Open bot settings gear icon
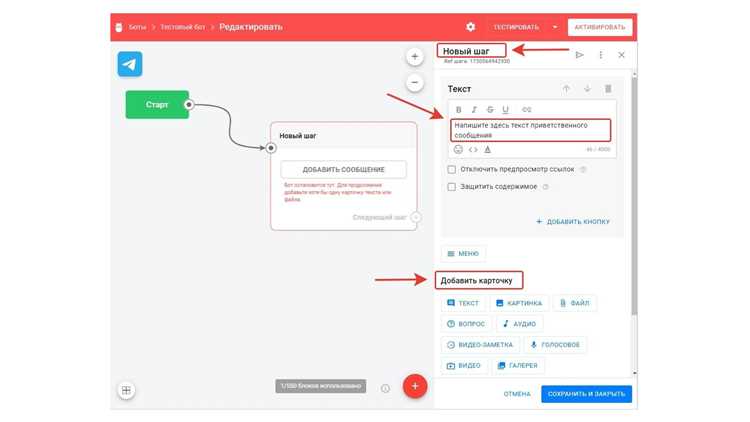The image size is (750, 422). click(471, 27)
